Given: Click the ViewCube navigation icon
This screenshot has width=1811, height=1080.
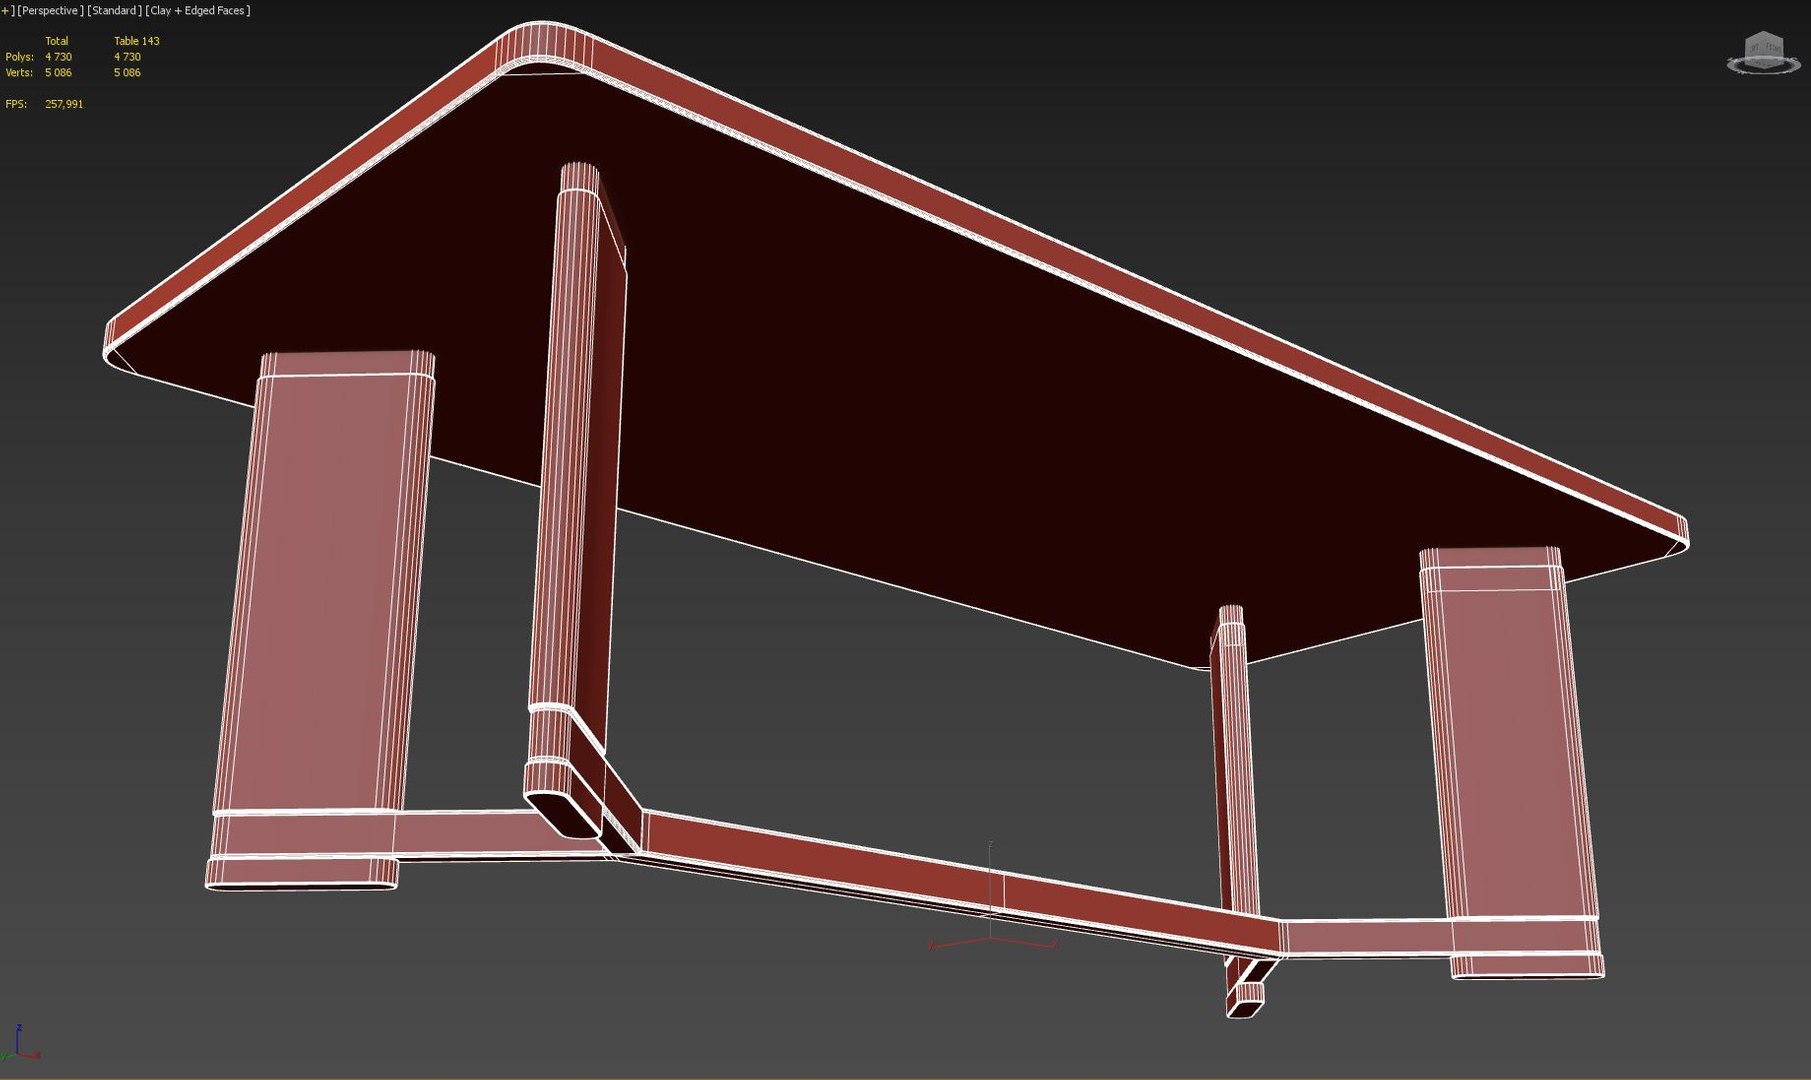Looking at the screenshot, I should [1763, 53].
